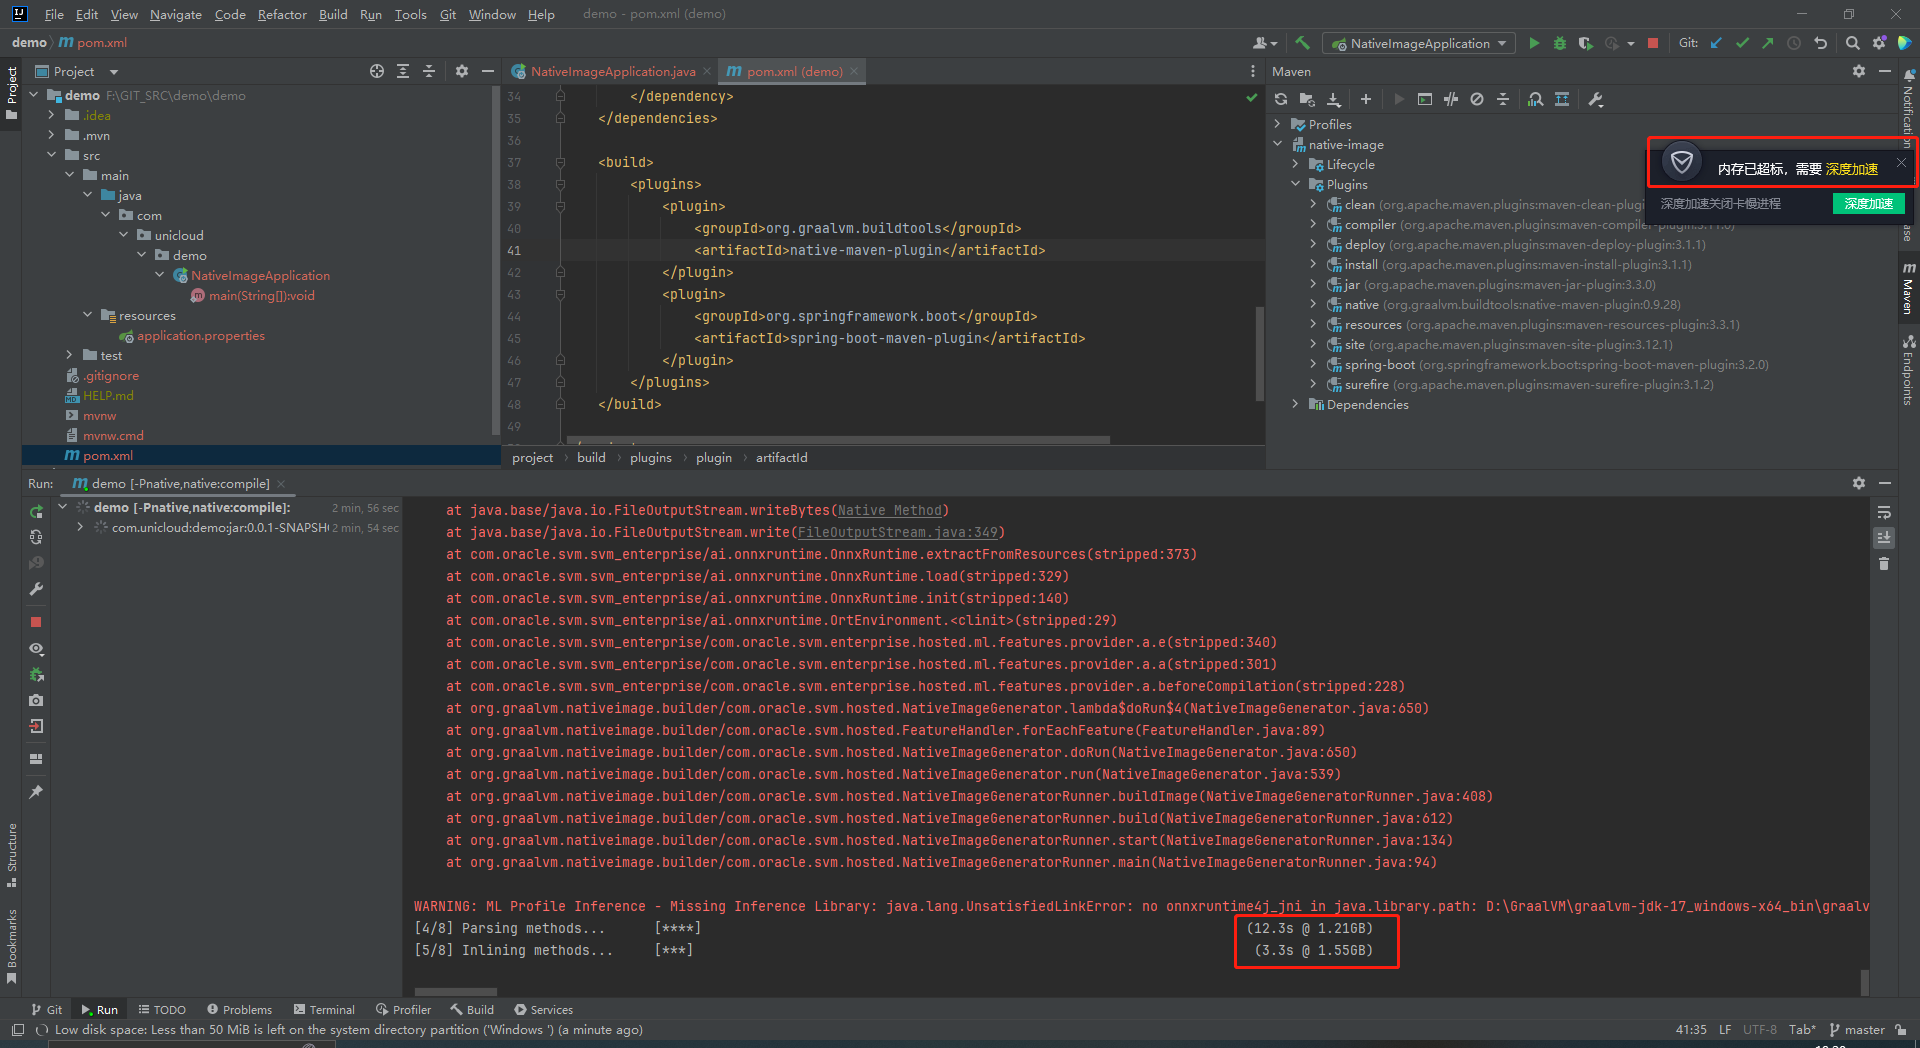Click the artifactId breadcrumb in editor
Screen dimensions: 1920x1048
pyautogui.click(x=781, y=457)
